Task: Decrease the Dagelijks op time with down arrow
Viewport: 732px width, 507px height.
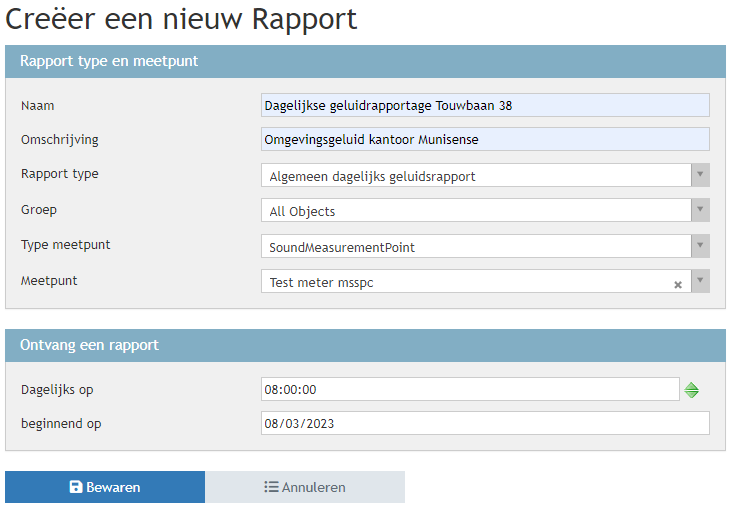Action: click(691, 394)
